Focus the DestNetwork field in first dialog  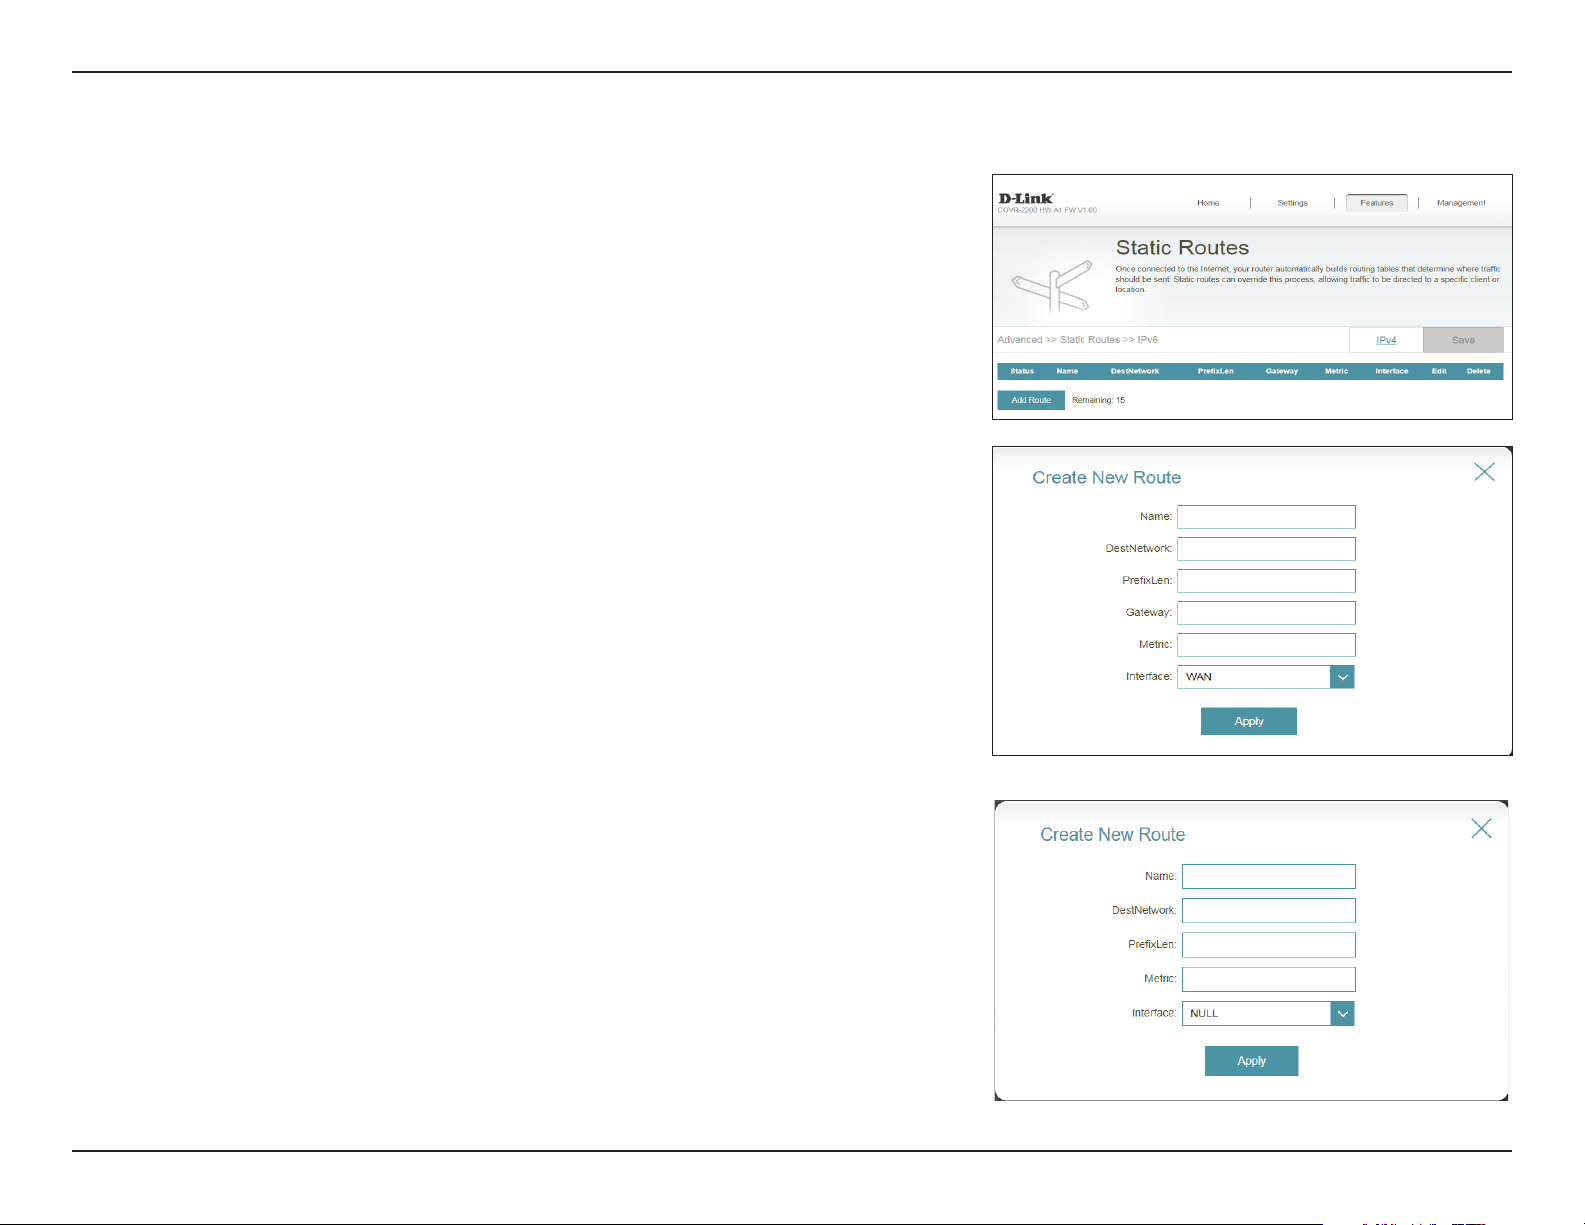point(1266,549)
